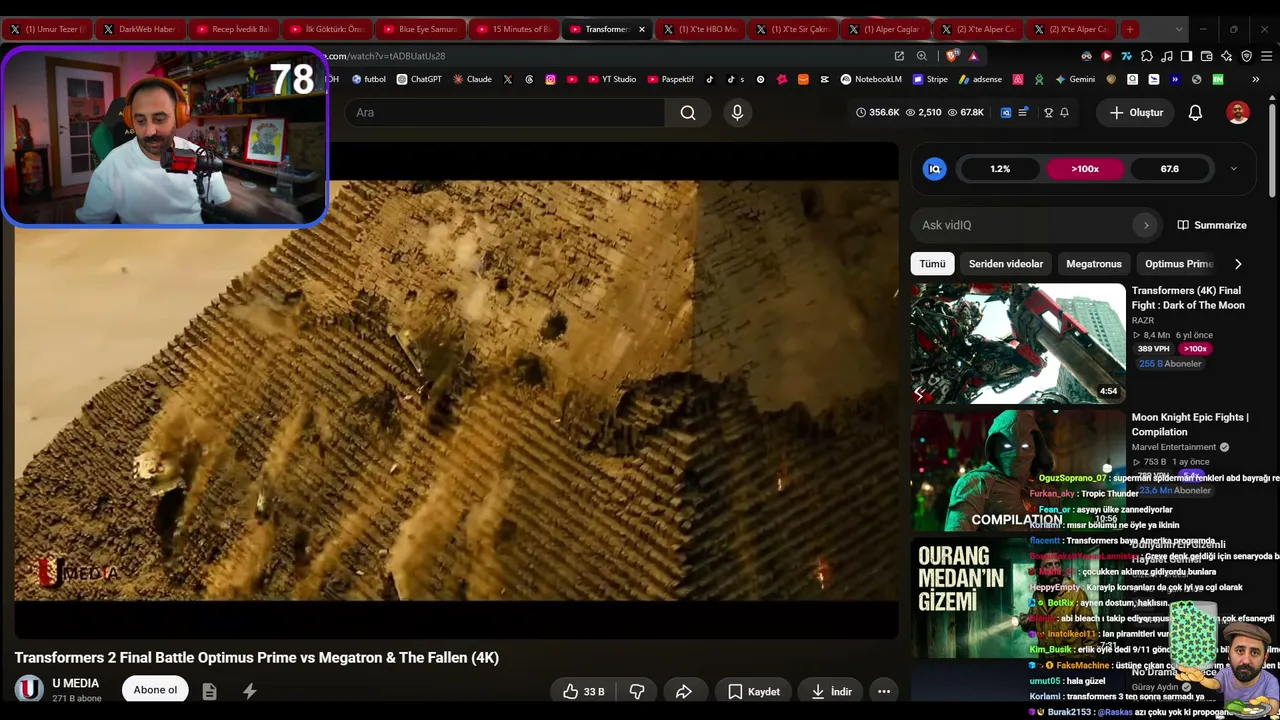Click the Brave Shields lion icon
Screen dimensions: 1280x720
pyautogui.click(x=951, y=56)
